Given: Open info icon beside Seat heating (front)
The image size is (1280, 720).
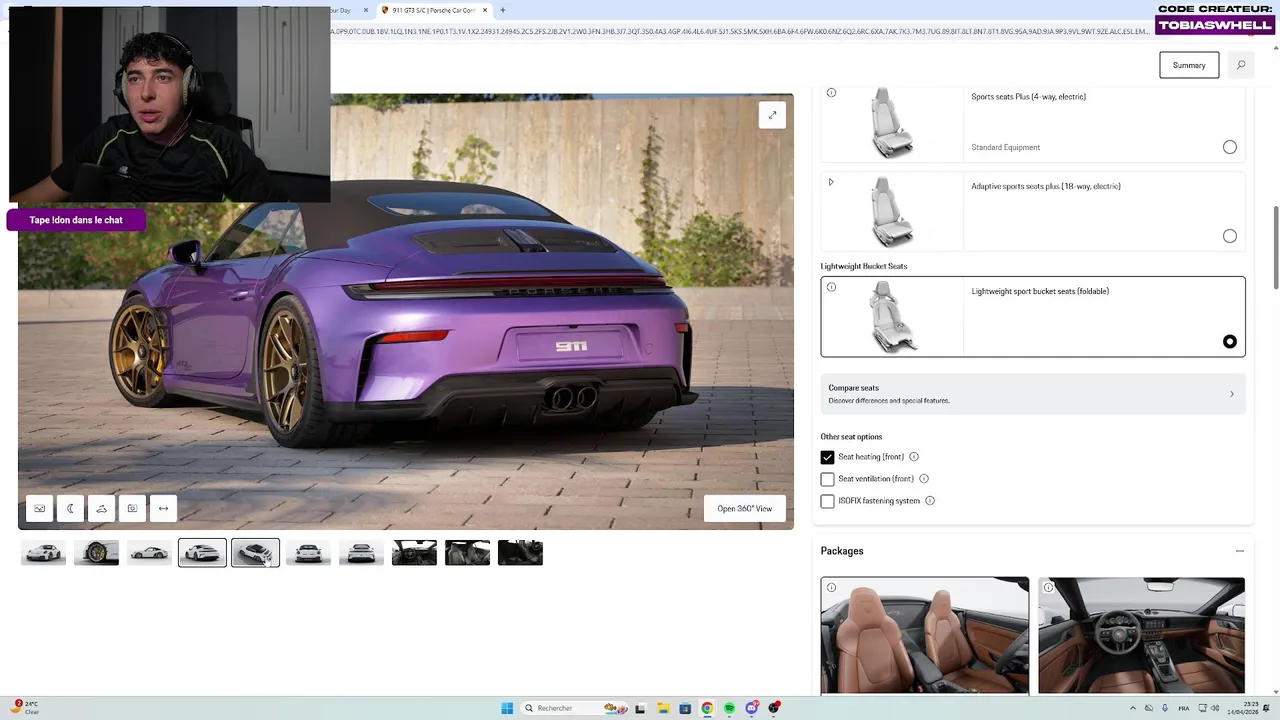Looking at the screenshot, I should pyautogui.click(x=914, y=457).
